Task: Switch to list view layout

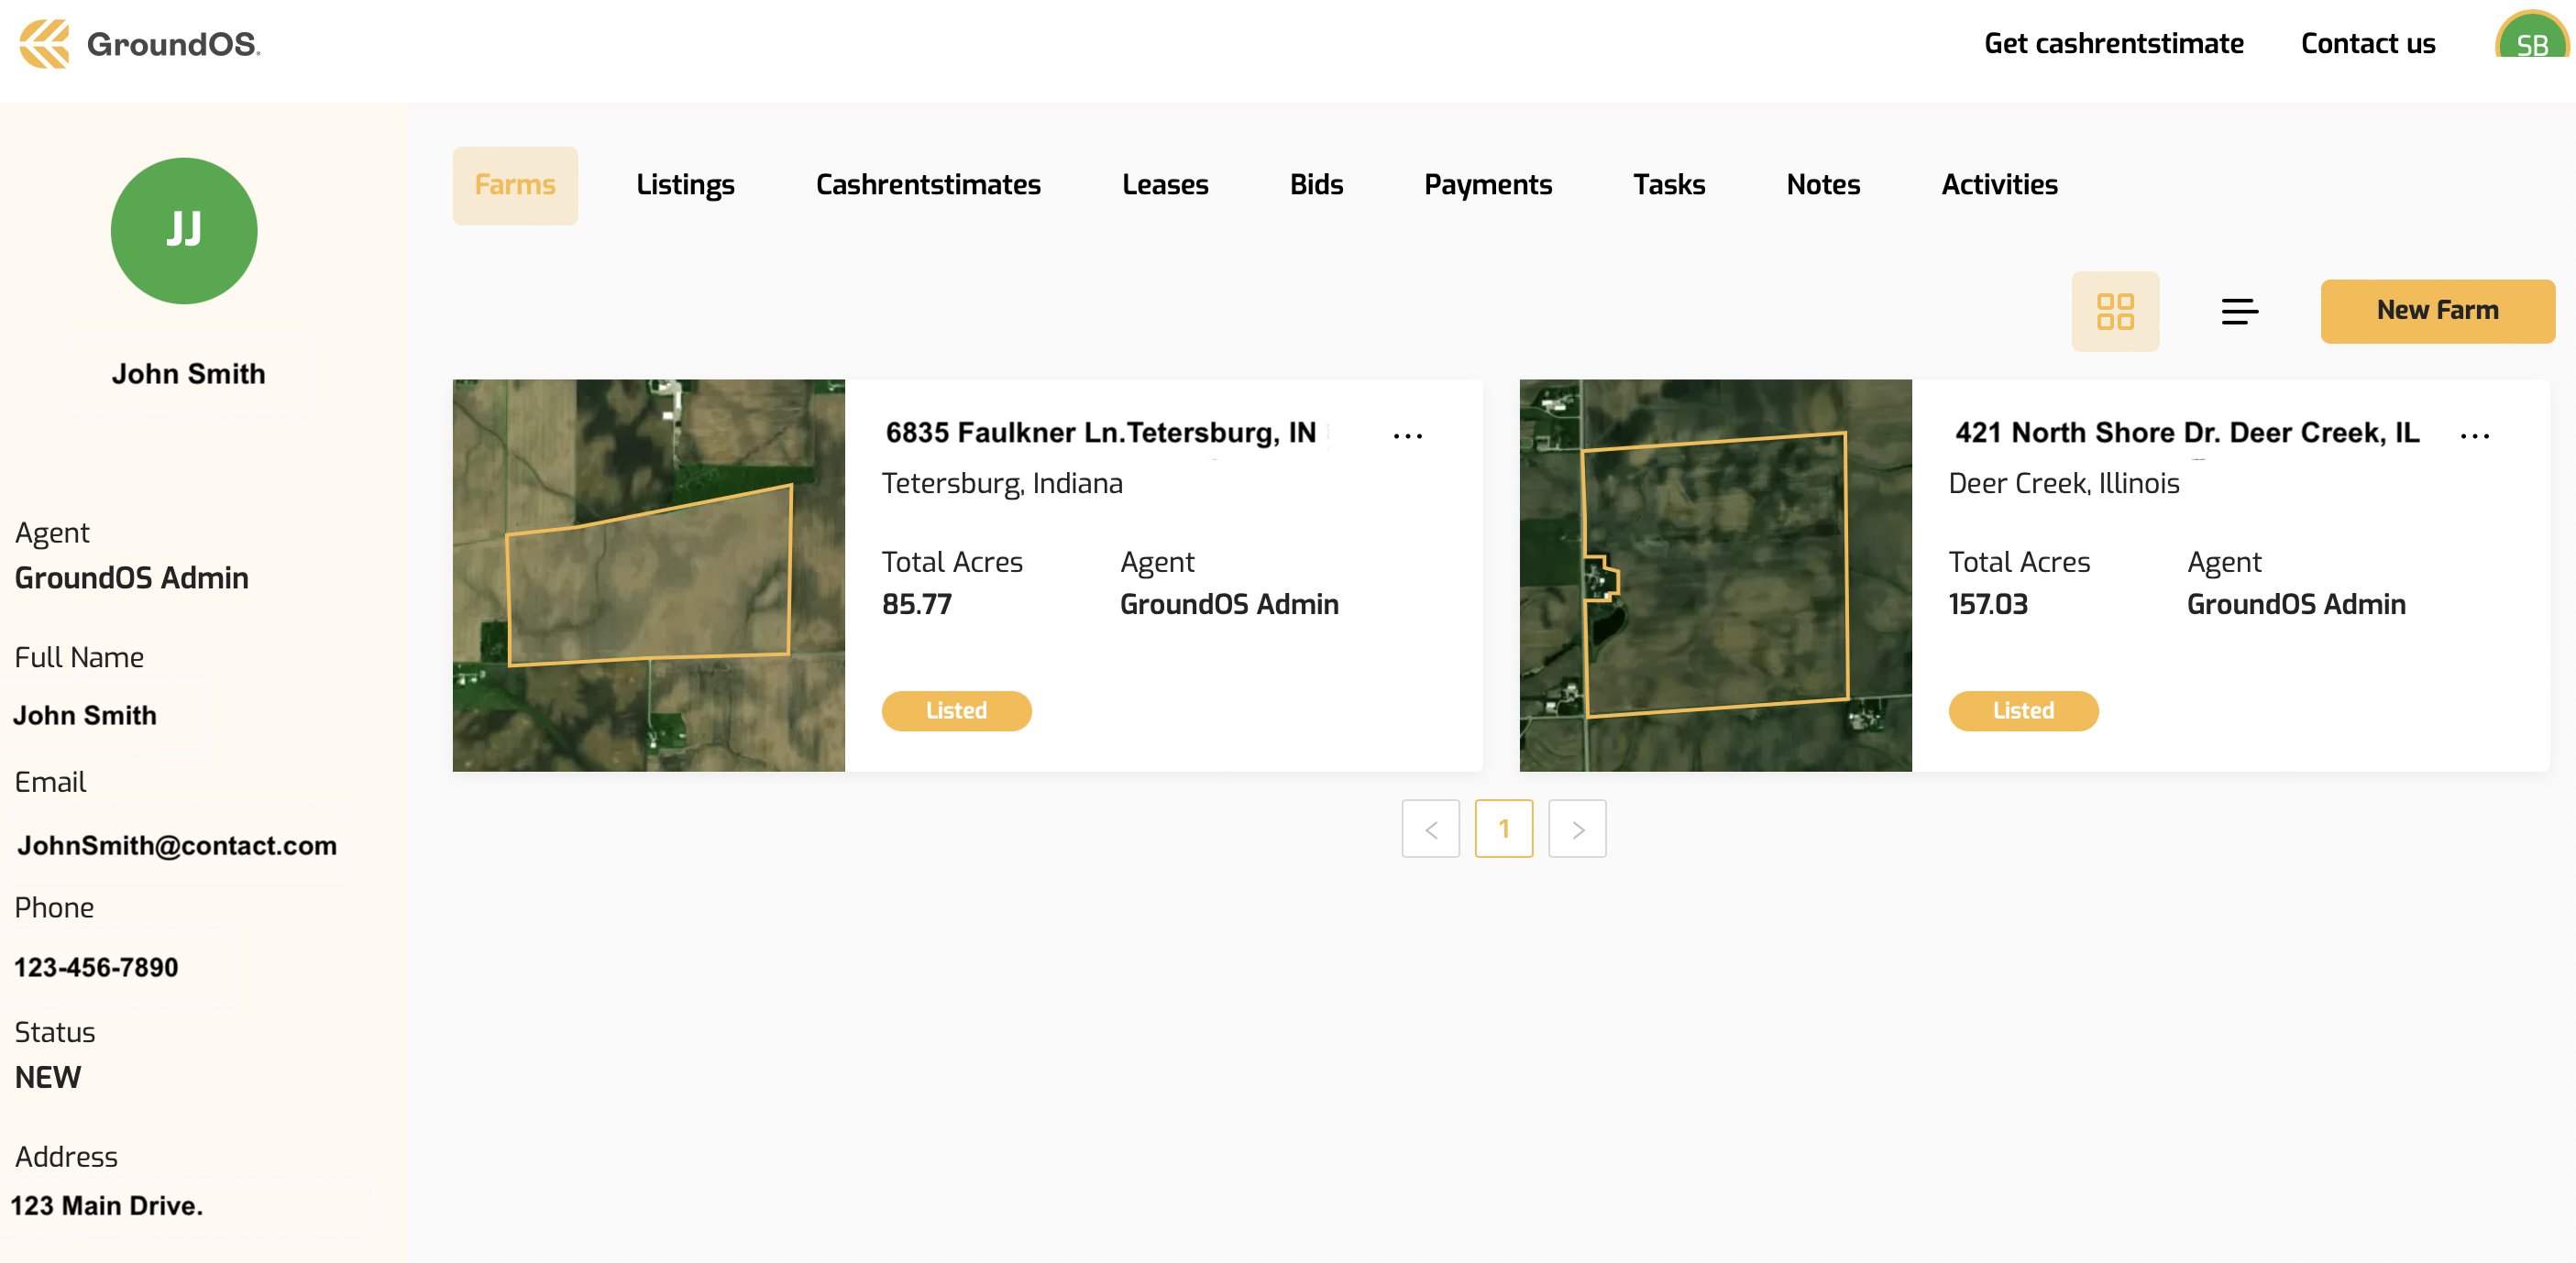Action: click(2238, 311)
